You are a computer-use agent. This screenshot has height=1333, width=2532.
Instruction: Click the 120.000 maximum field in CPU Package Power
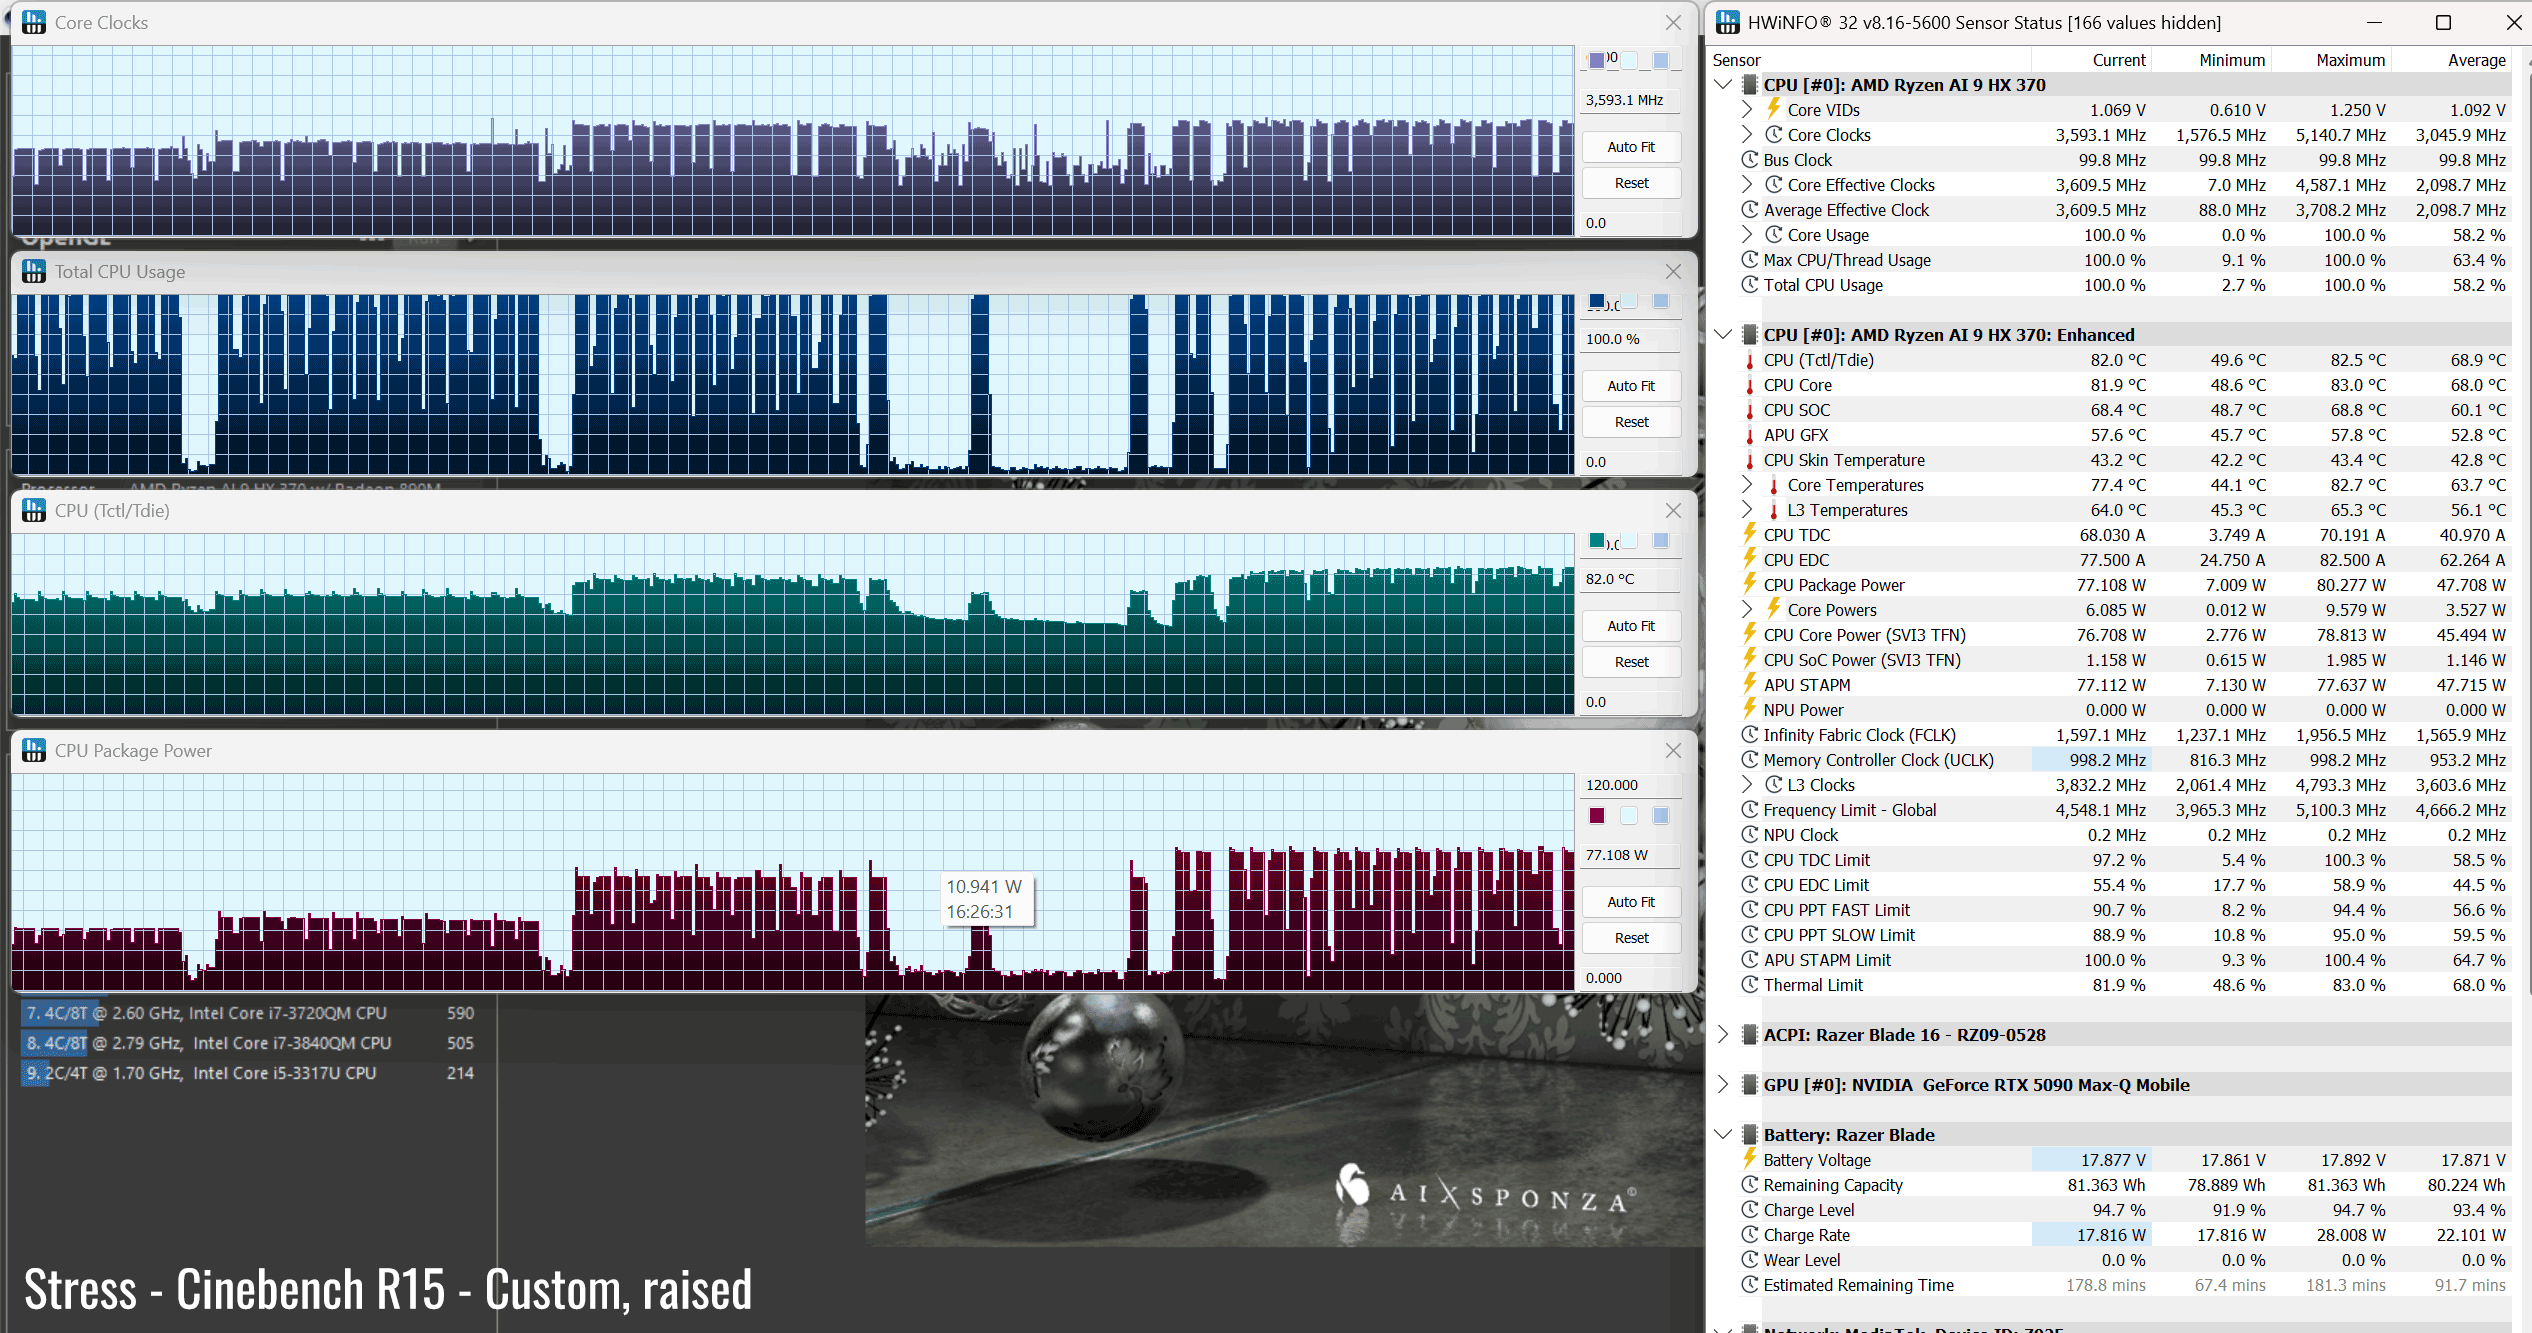pos(1631,785)
